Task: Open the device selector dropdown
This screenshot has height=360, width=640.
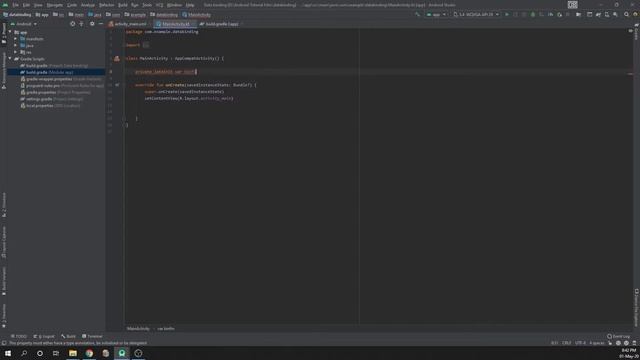Action: (x=476, y=15)
